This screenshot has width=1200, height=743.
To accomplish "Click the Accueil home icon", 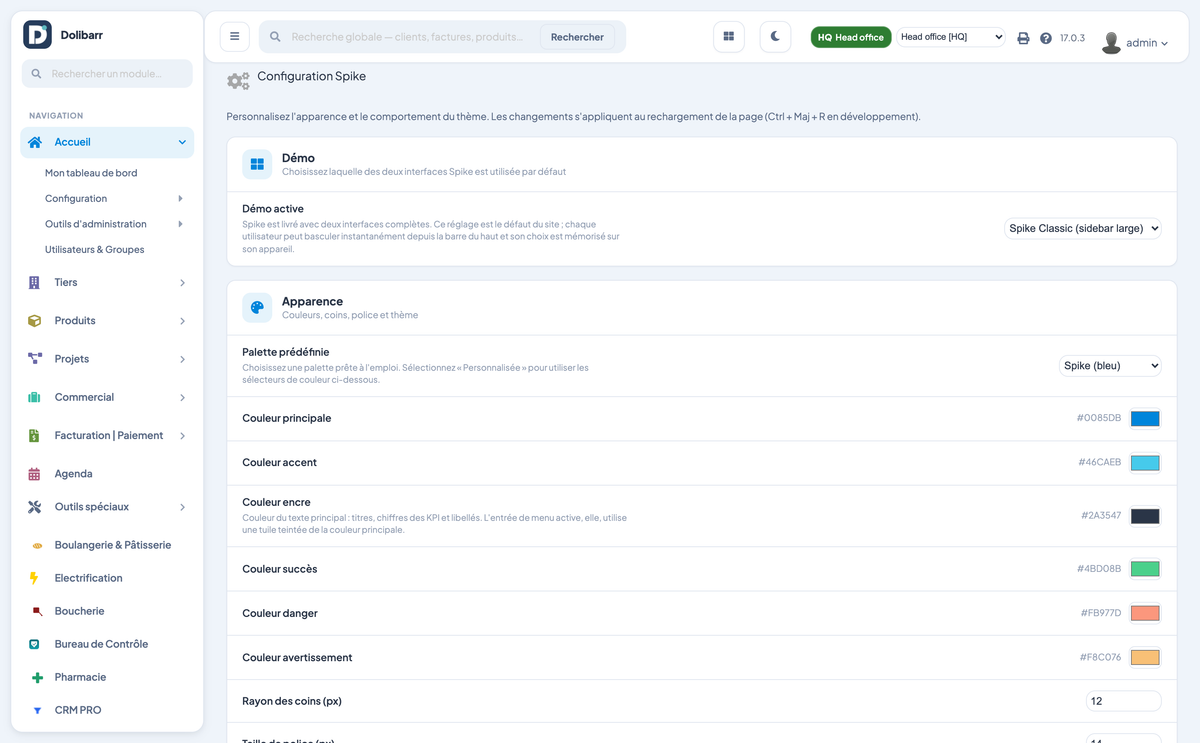I will click(x=35, y=142).
